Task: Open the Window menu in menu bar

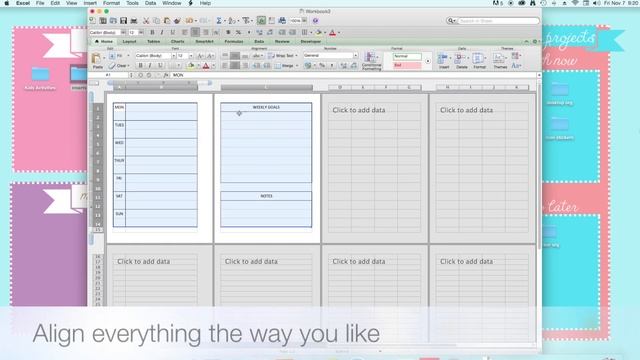Action: (x=172, y=3)
